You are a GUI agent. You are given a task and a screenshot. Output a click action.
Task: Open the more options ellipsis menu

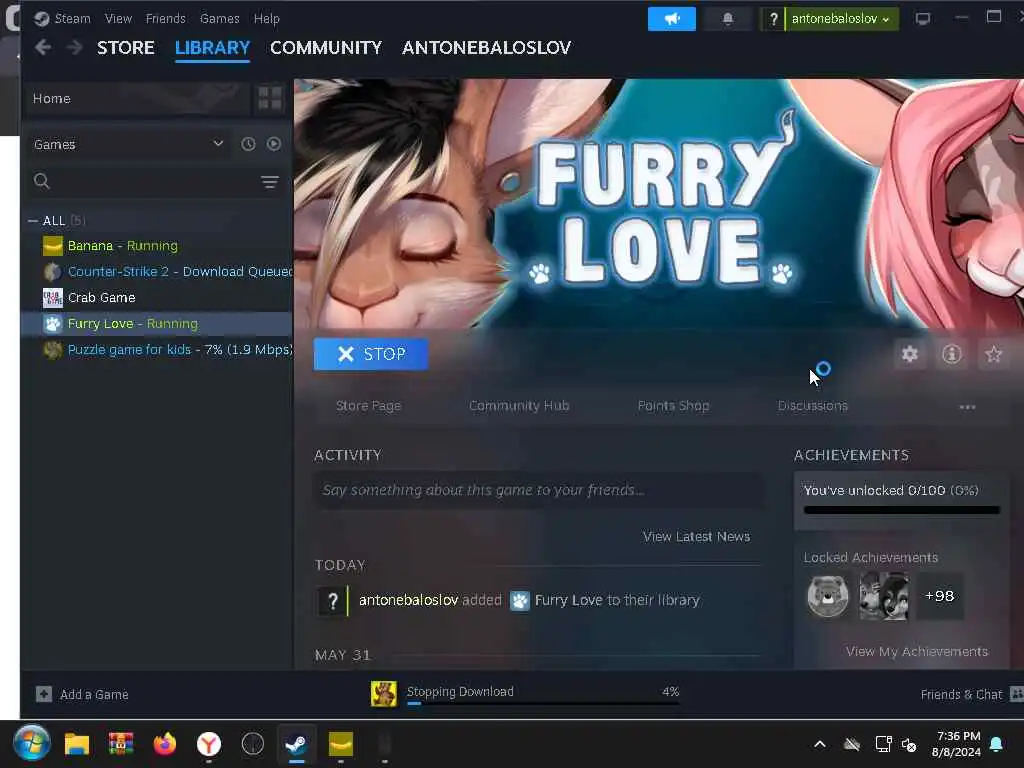tap(967, 407)
